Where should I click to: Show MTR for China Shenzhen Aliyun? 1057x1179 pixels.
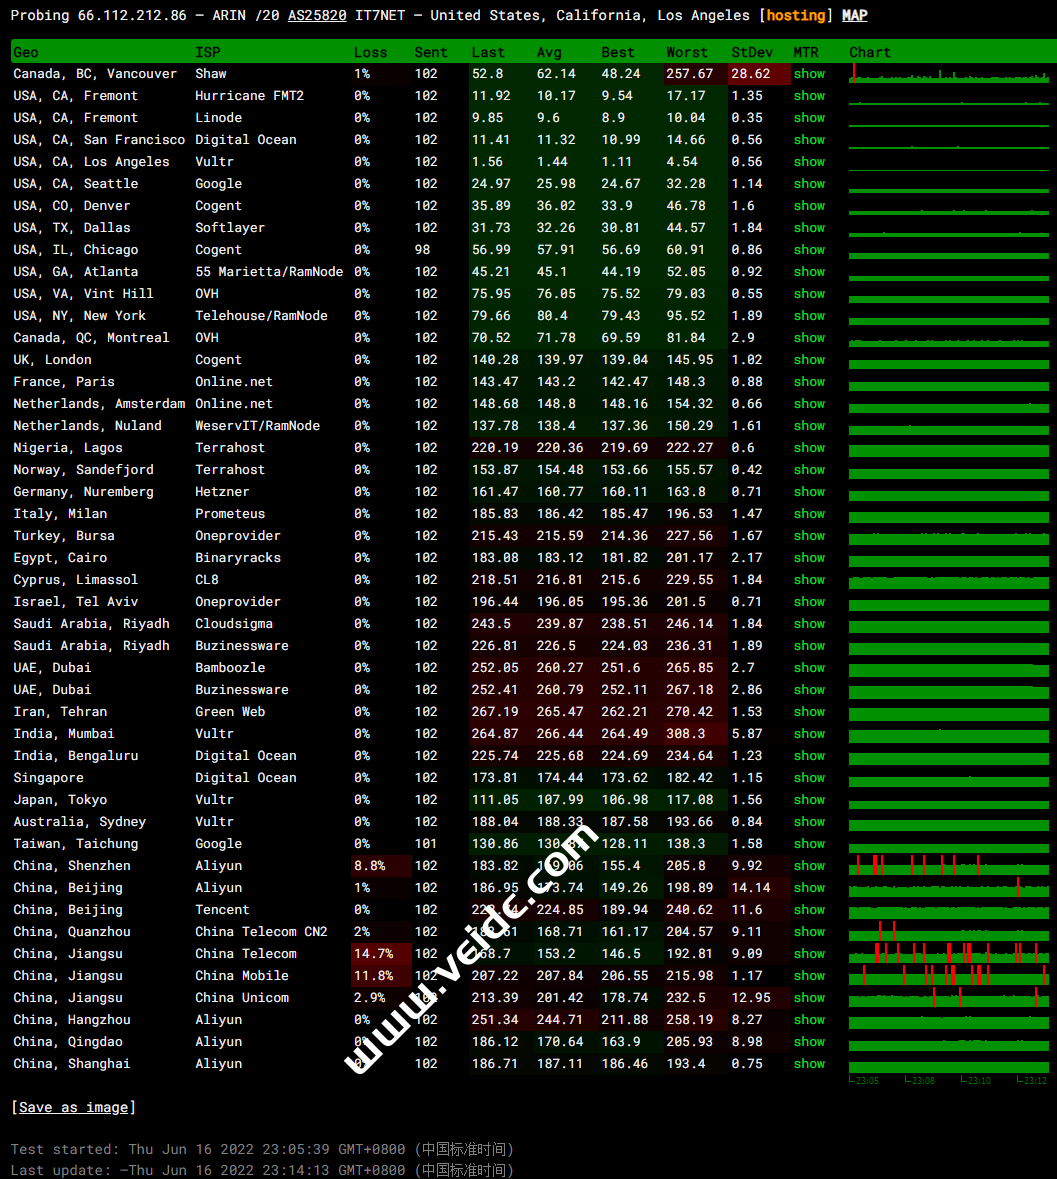click(809, 866)
